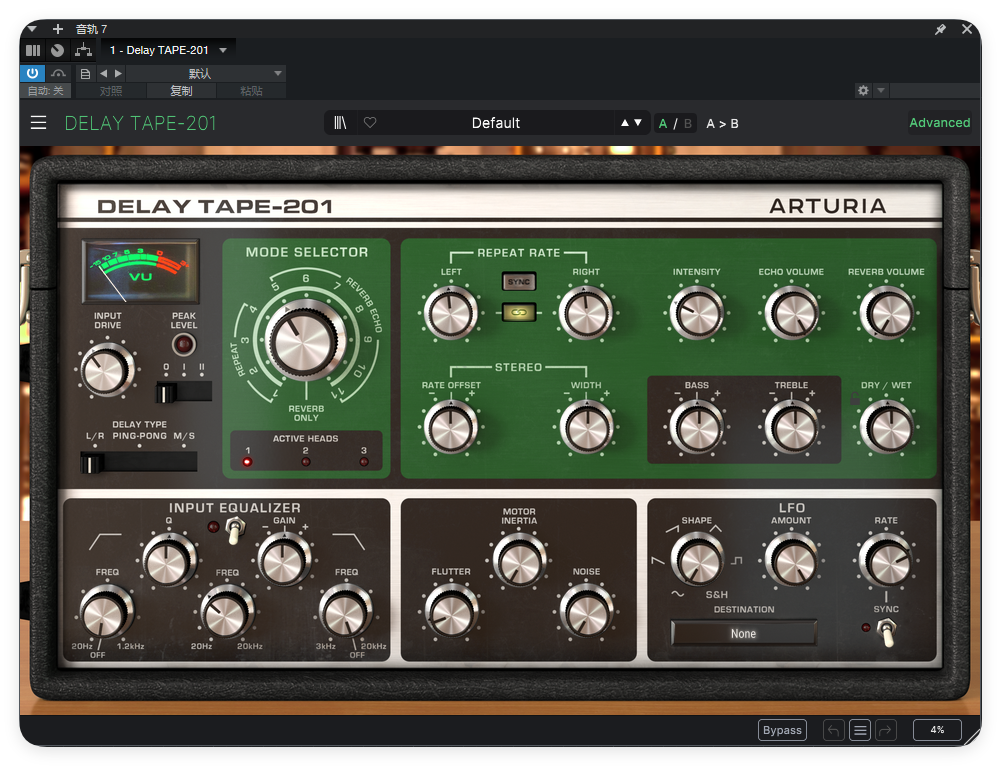The height and width of the screenshot is (766, 1001).
Task: Toggle the repeat rate SYNC button
Action: pos(518,282)
